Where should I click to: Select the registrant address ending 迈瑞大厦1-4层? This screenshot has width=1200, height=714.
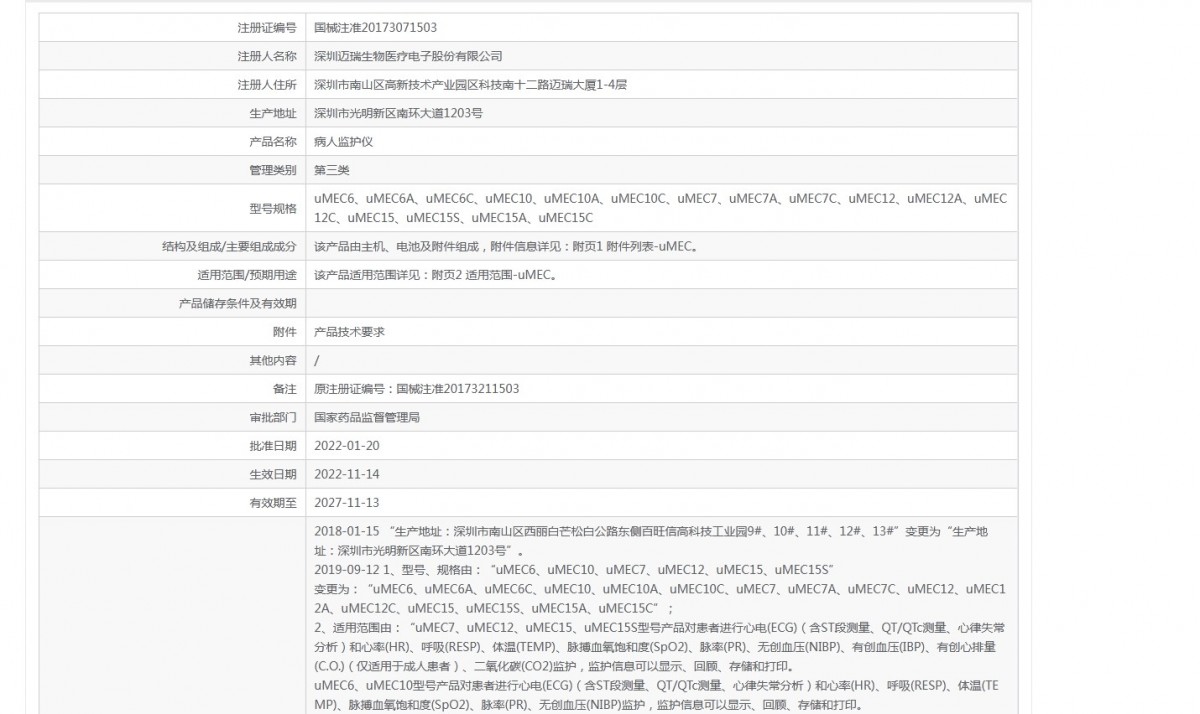tap(470, 85)
